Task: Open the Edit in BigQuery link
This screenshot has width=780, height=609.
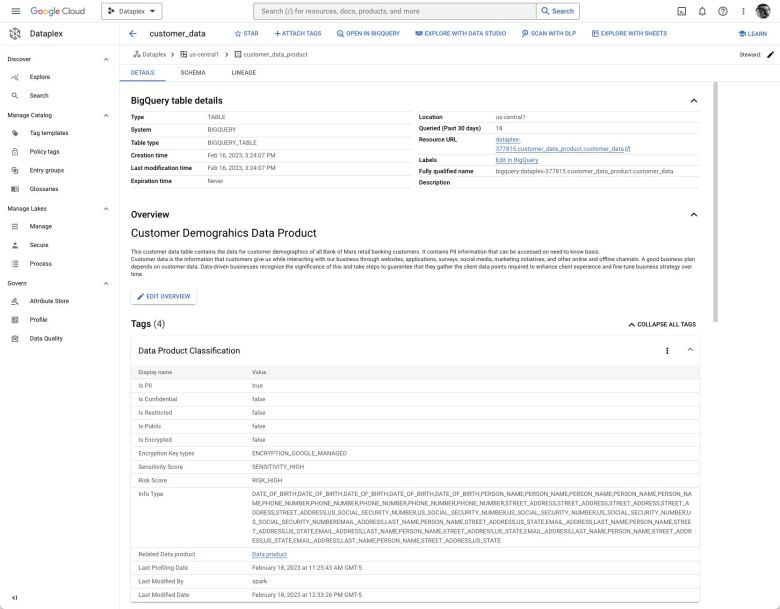Action: (x=517, y=160)
